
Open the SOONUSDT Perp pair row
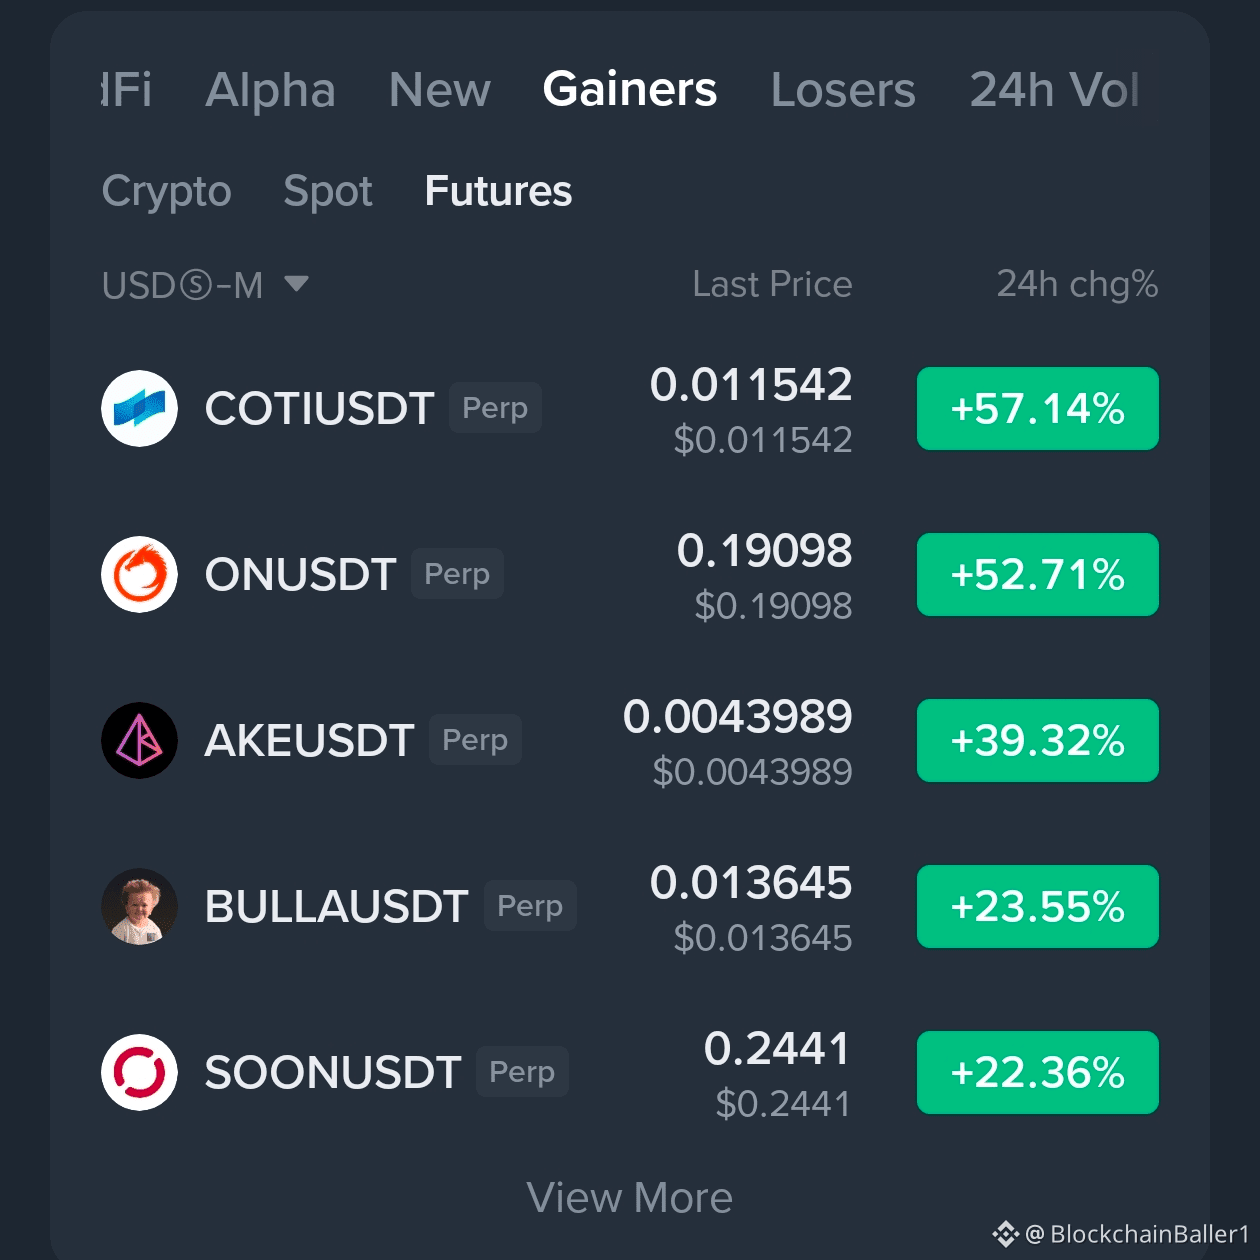630,1072
